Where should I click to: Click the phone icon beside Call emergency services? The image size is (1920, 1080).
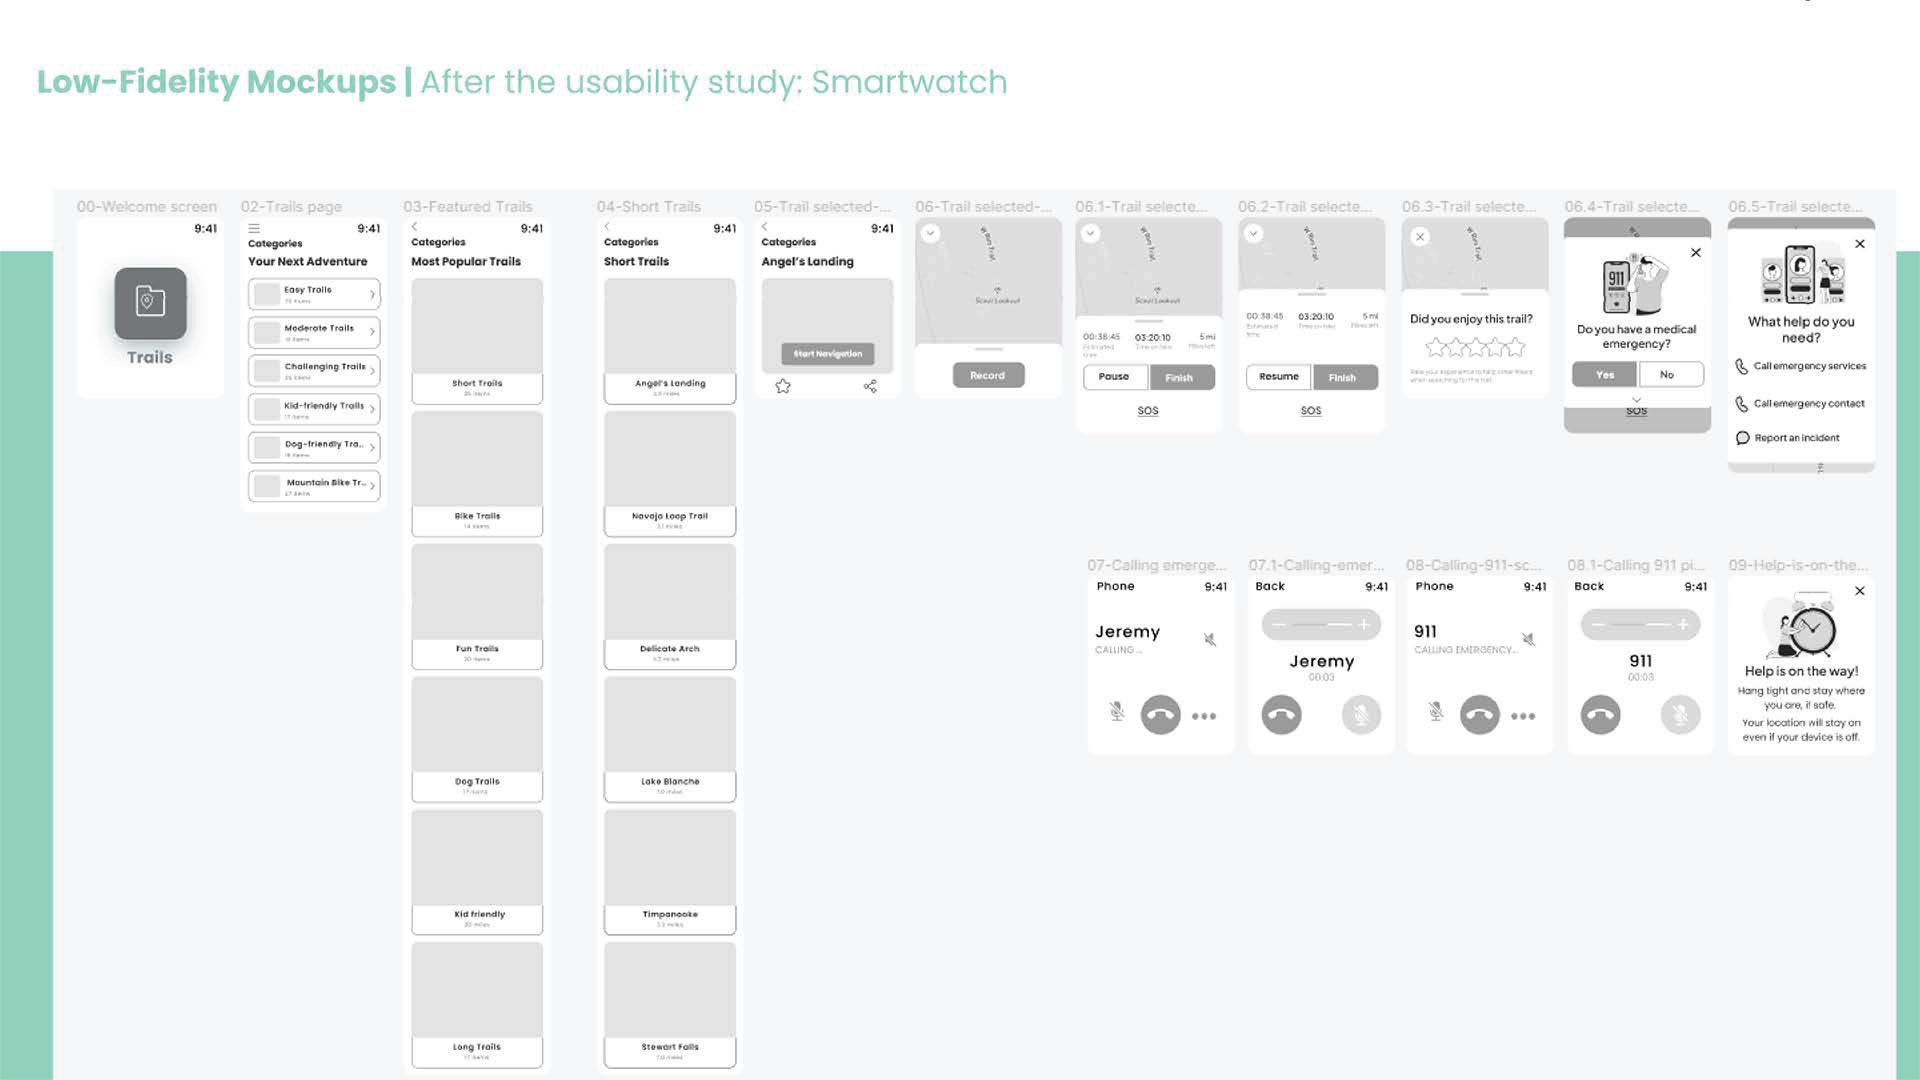pyautogui.click(x=1741, y=367)
